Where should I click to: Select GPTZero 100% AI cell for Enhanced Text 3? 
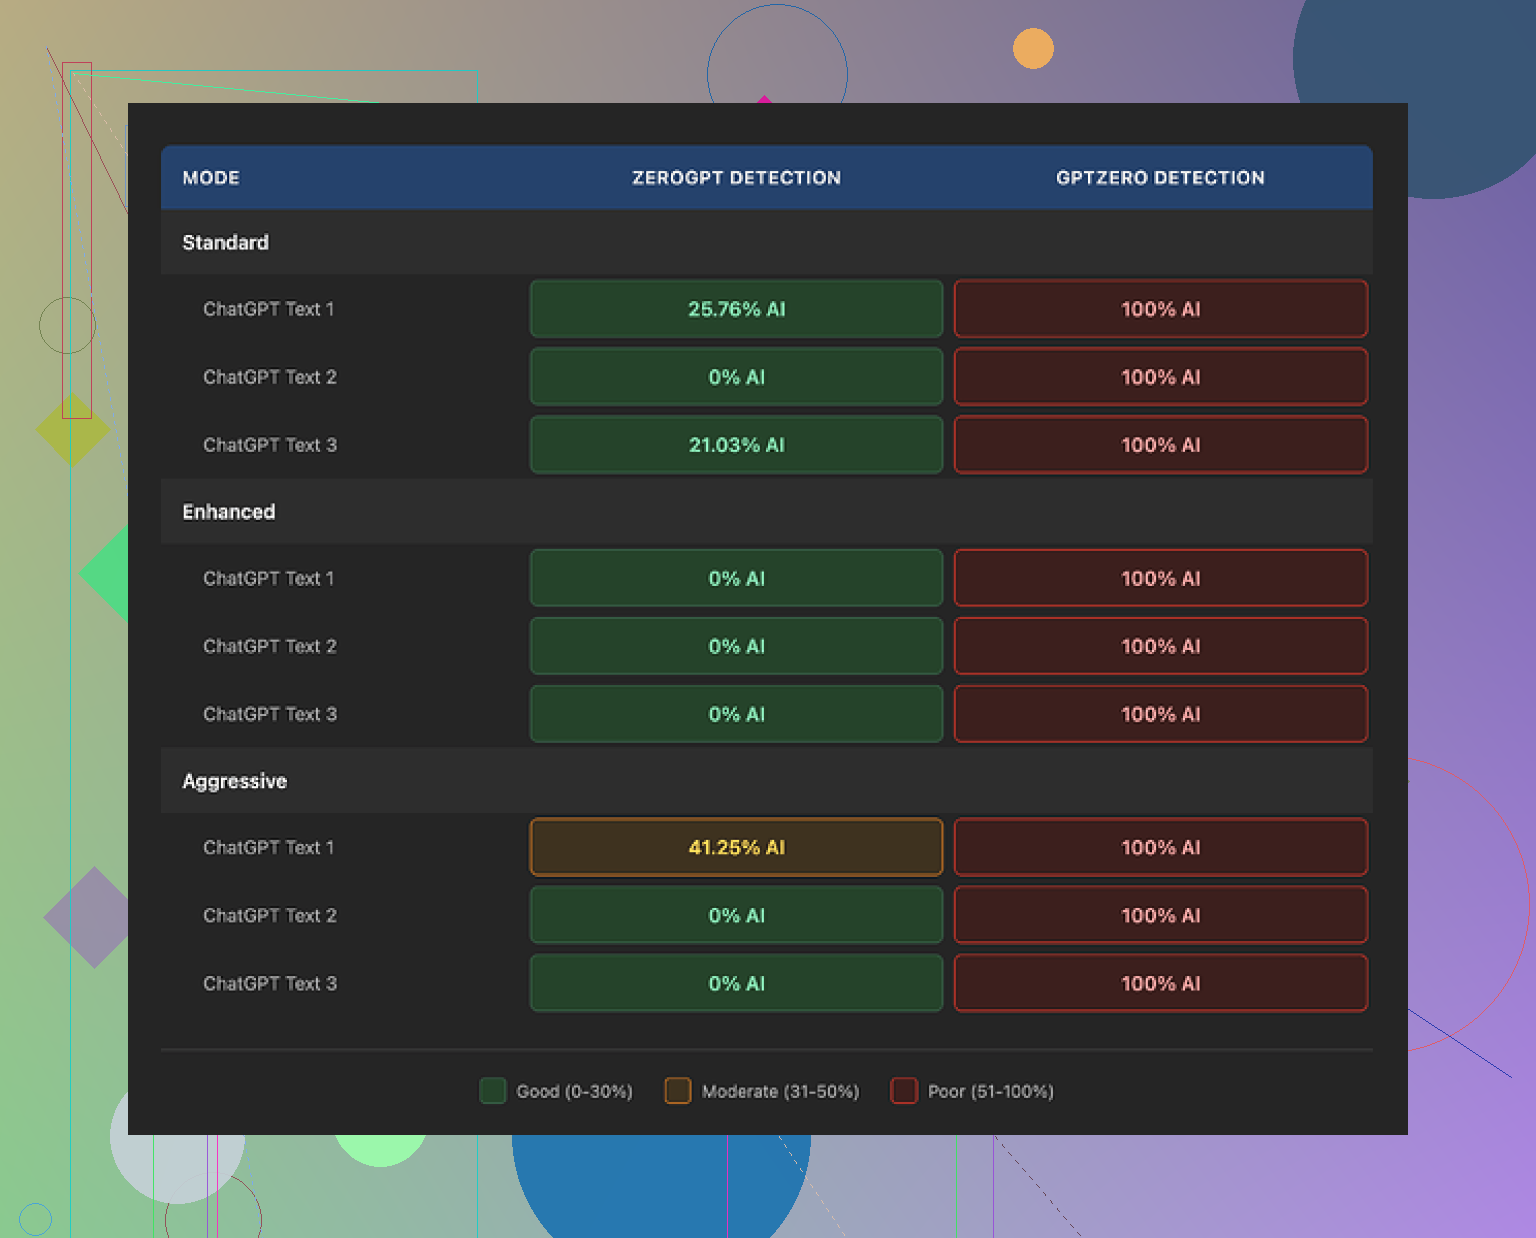coord(1160,714)
